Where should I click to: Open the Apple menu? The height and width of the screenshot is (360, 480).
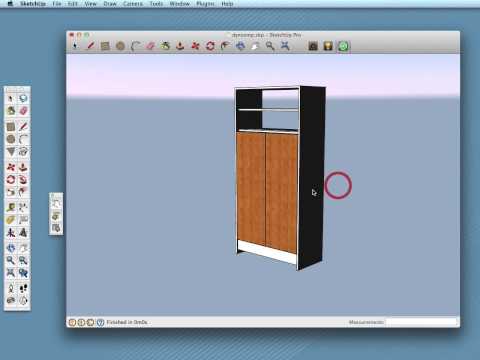pos(10,4)
